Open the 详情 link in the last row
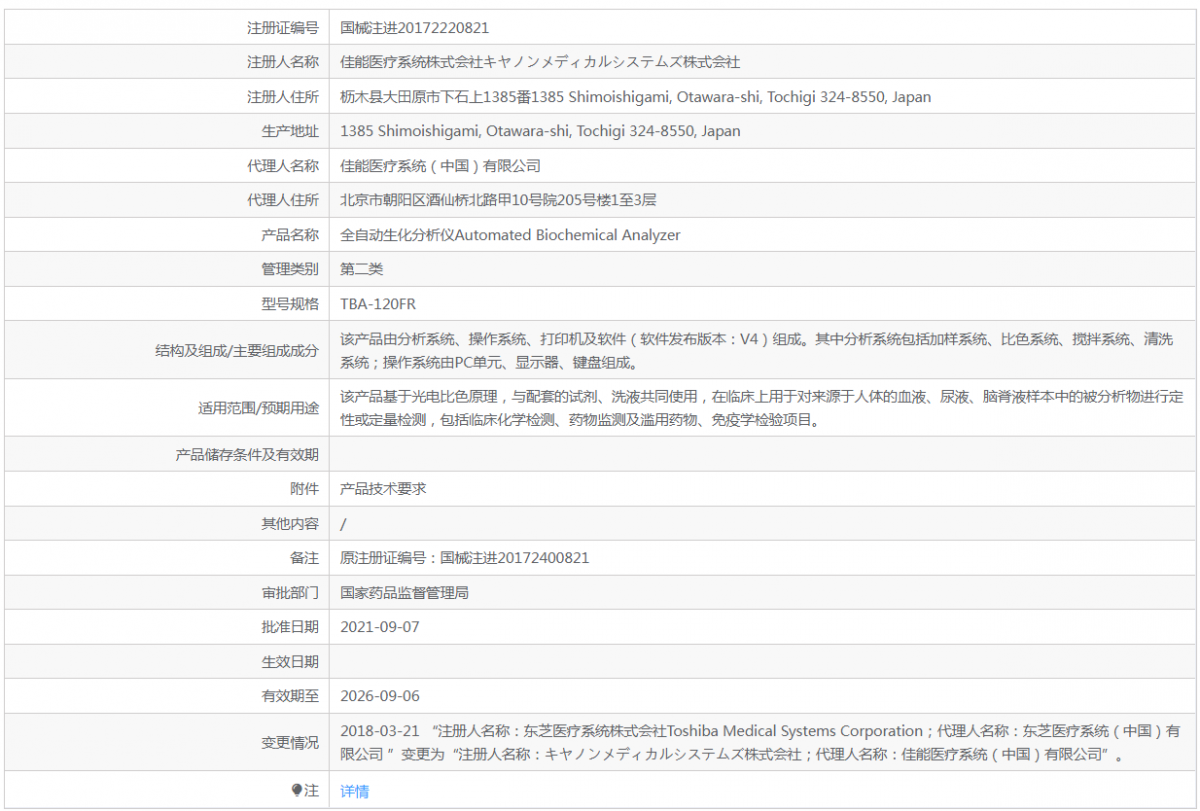The height and width of the screenshot is (811, 1200). pyautogui.click(x=354, y=791)
